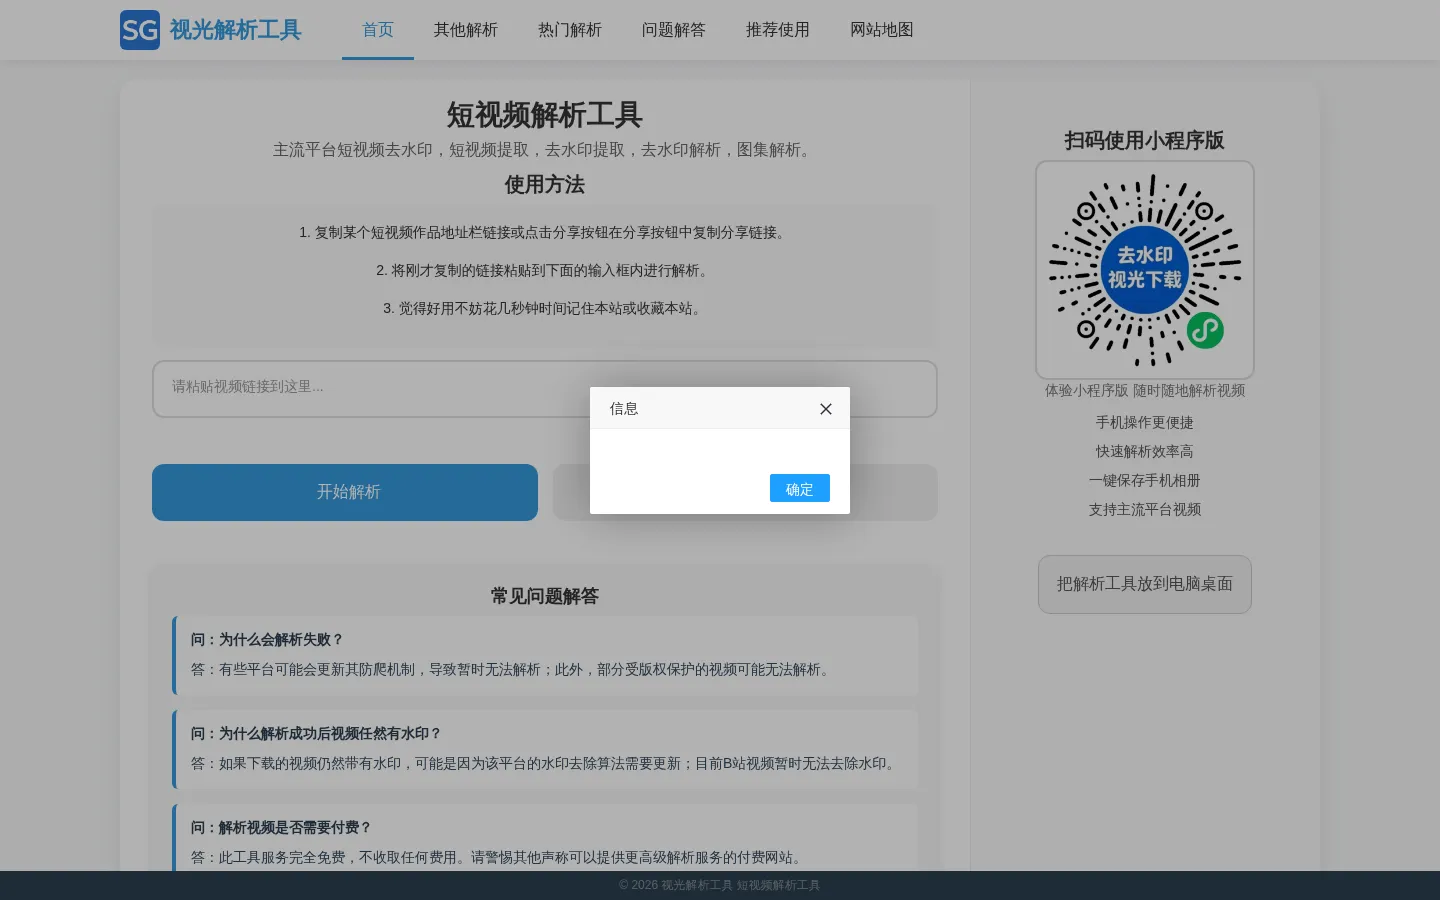This screenshot has height=900, width=1440.
Task: Click instruction step 3 about 收藏本站
Action: pyautogui.click(x=545, y=308)
